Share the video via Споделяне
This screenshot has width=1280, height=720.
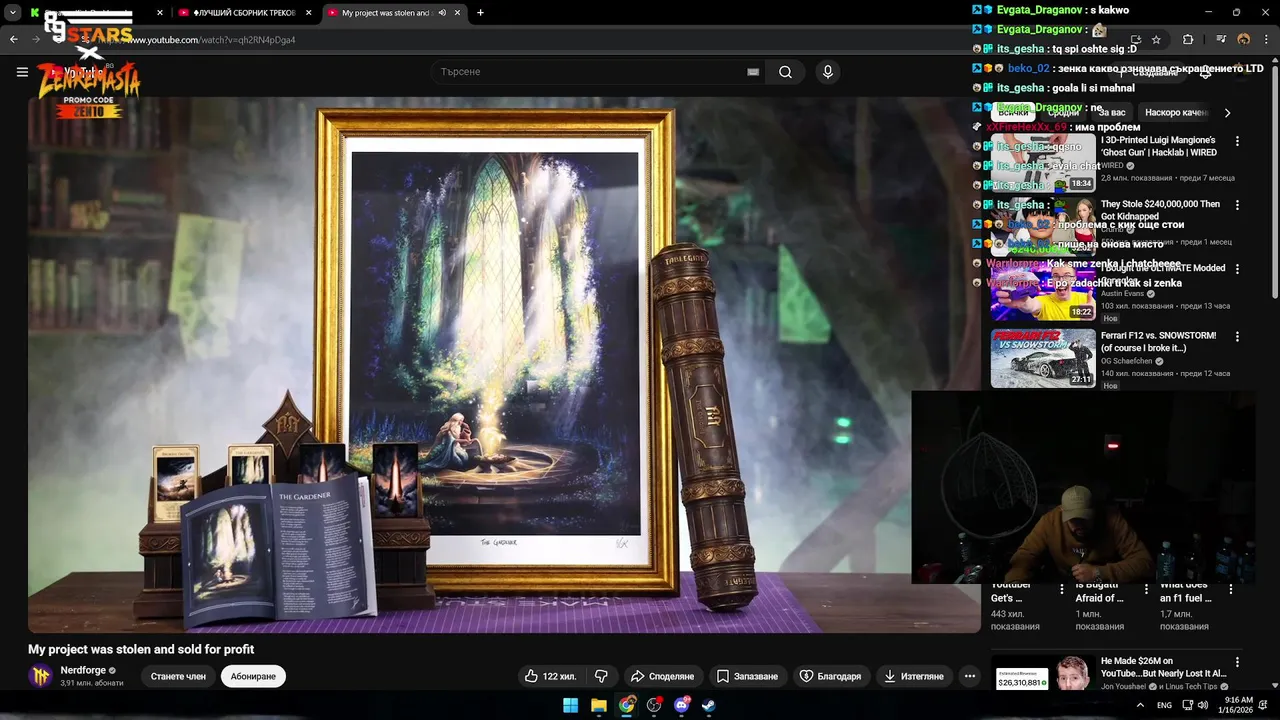(x=662, y=676)
